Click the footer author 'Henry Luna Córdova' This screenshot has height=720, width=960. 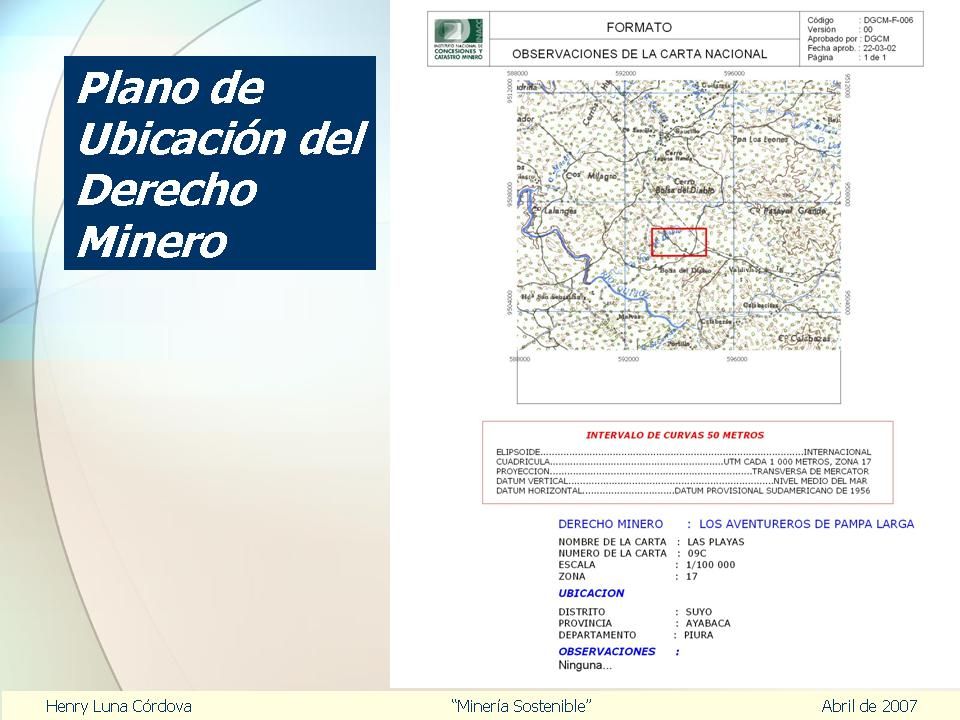pyautogui.click(x=119, y=707)
